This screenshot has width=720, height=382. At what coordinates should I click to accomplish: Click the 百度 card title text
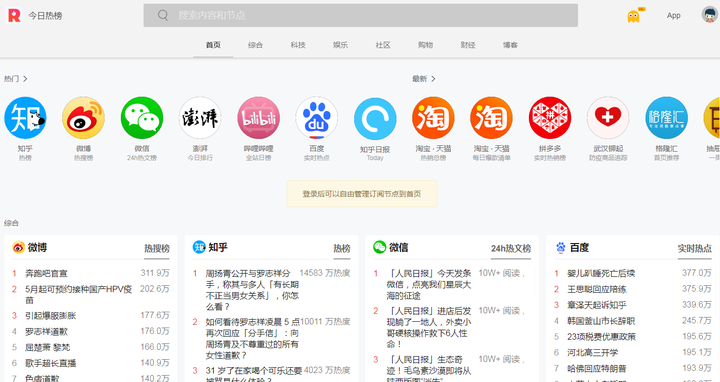point(579,247)
